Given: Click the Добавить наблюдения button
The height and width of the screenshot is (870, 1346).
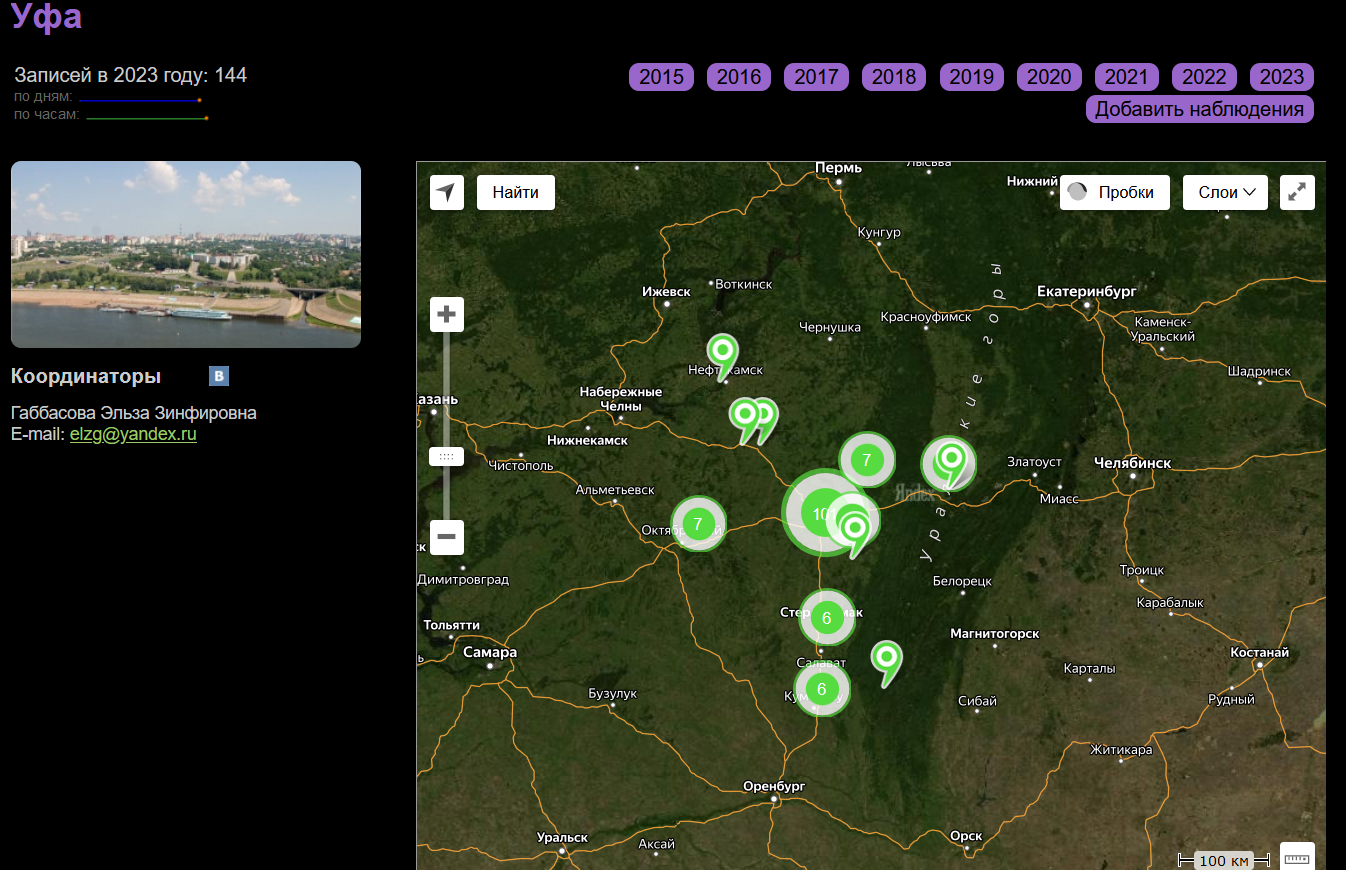Looking at the screenshot, I should [x=1200, y=109].
